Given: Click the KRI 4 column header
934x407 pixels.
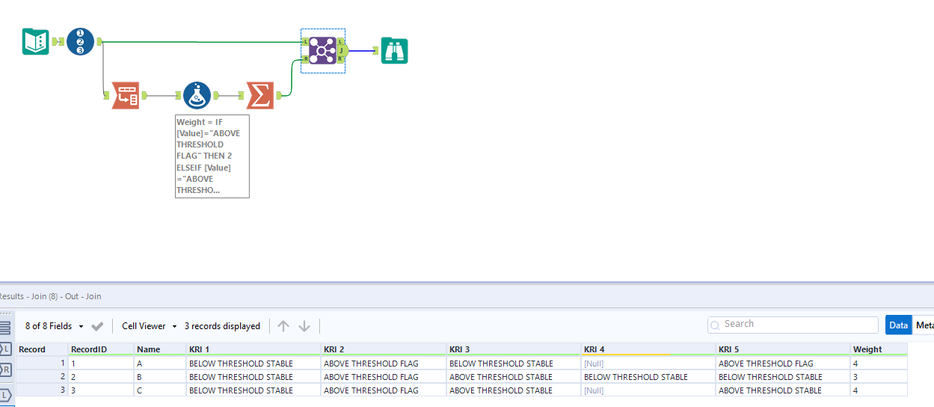Looking at the screenshot, I should coord(648,349).
